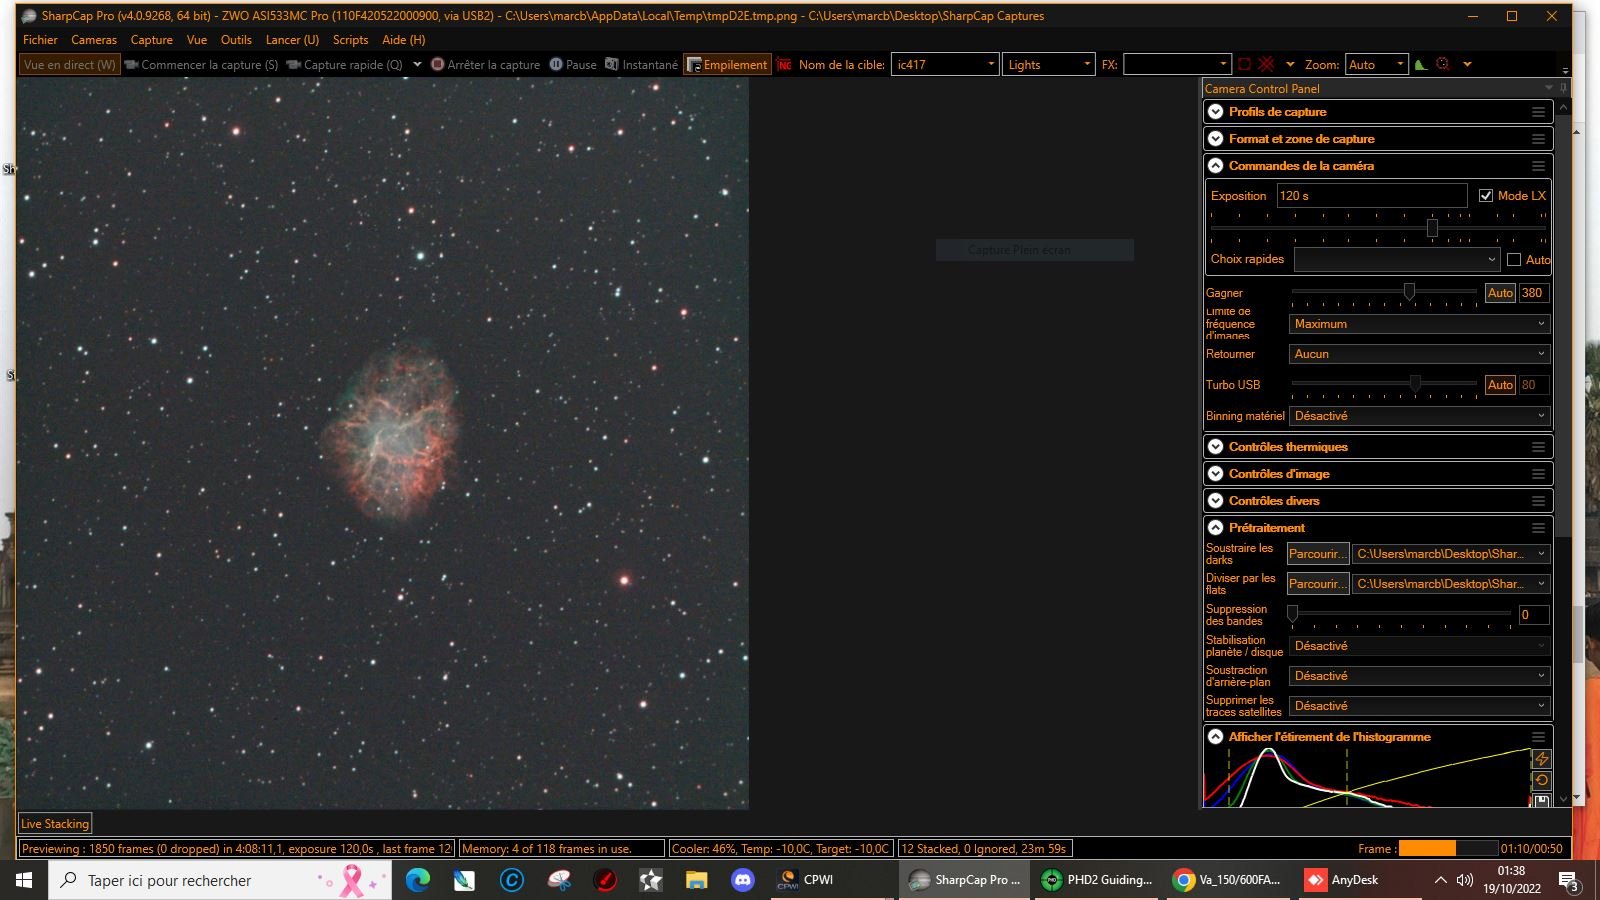1600x900 pixels.
Task: Click the green histogram icon in toolbar
Action: click(1420, 64)
